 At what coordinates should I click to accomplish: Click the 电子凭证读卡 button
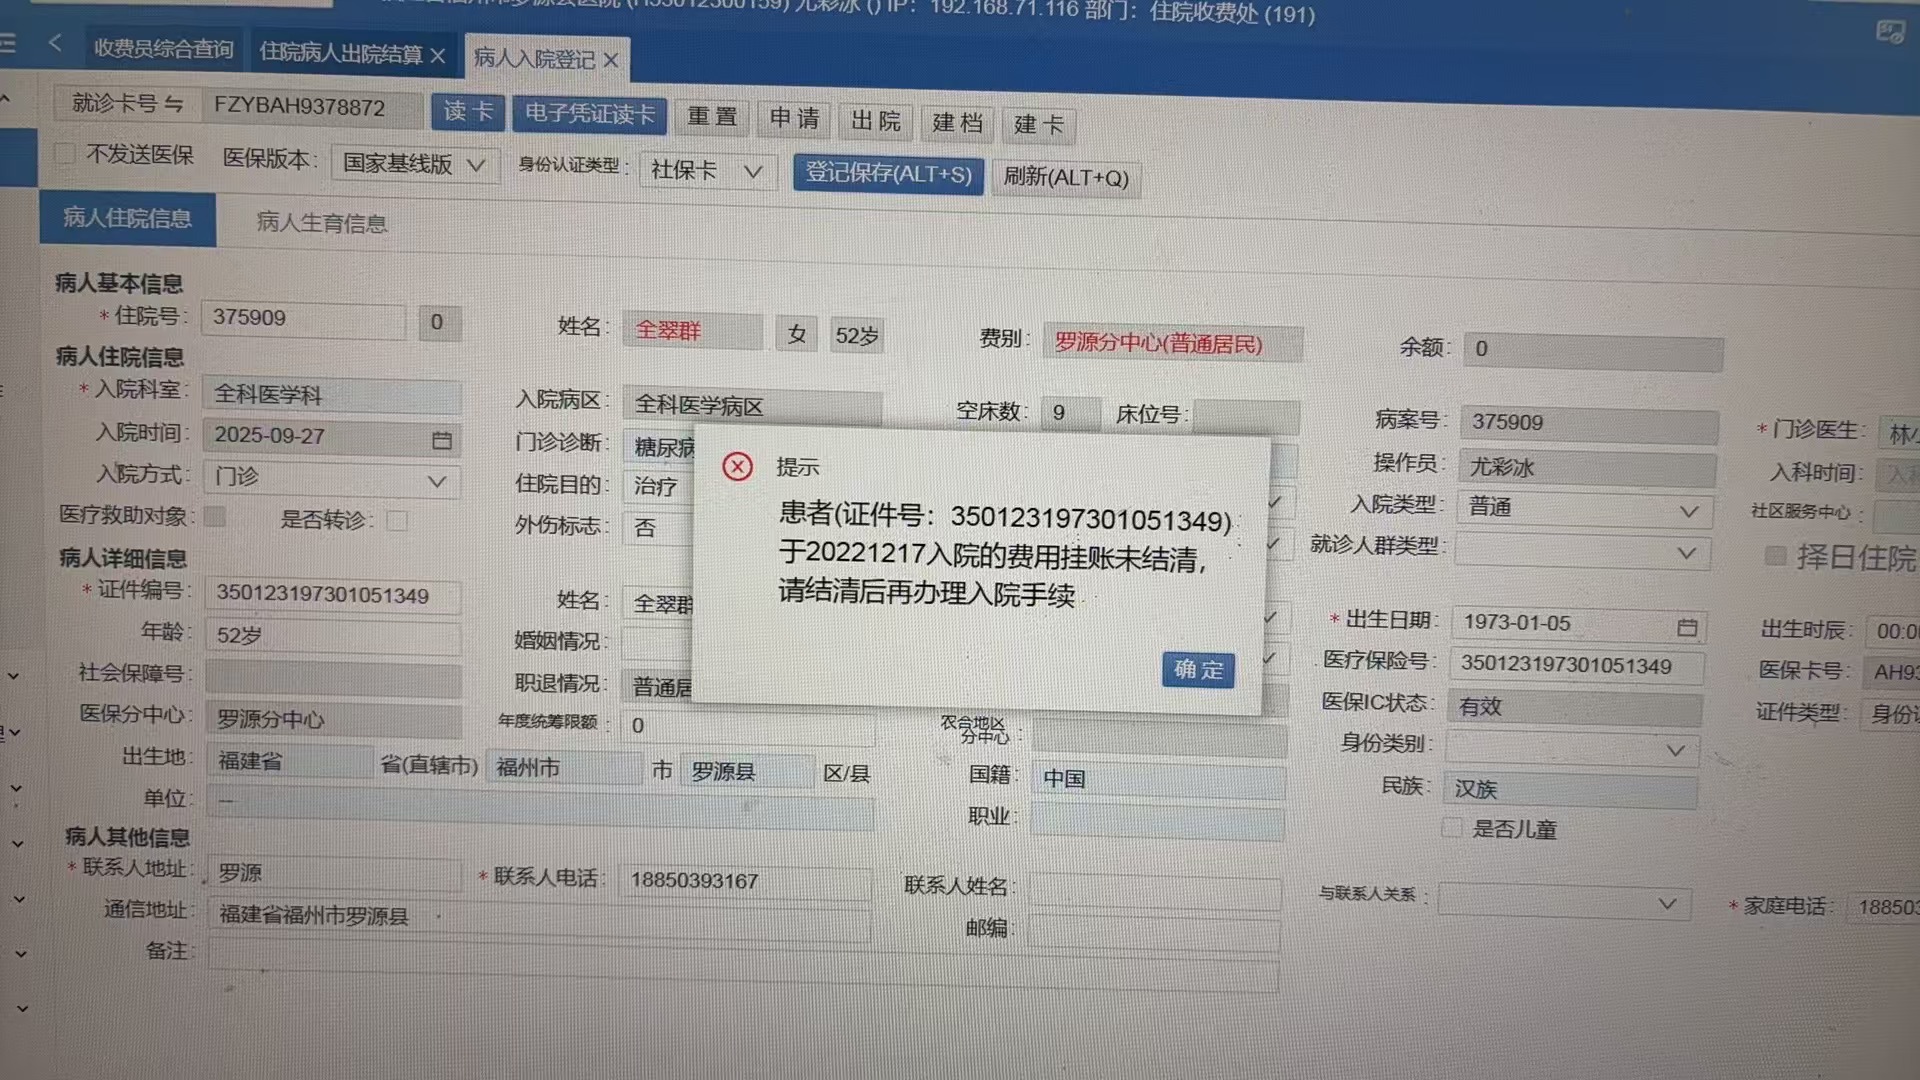[589, 114]
